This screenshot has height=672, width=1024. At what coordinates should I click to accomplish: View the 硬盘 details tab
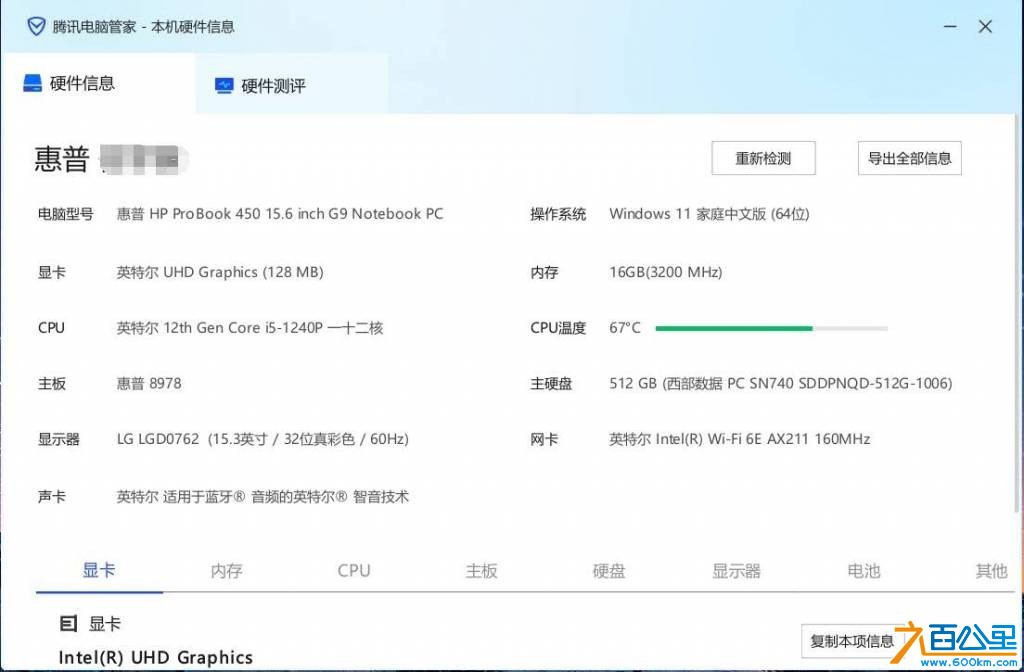coord(608,570)
